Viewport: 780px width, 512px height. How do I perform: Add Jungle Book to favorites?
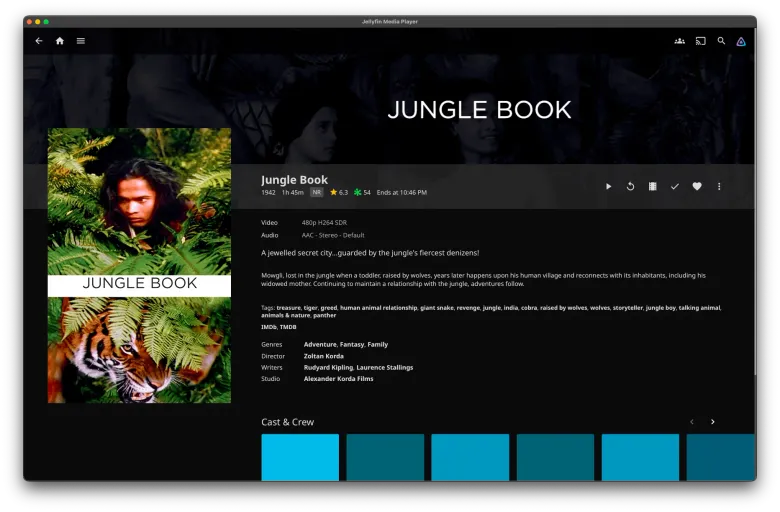(x=697, y=186)
